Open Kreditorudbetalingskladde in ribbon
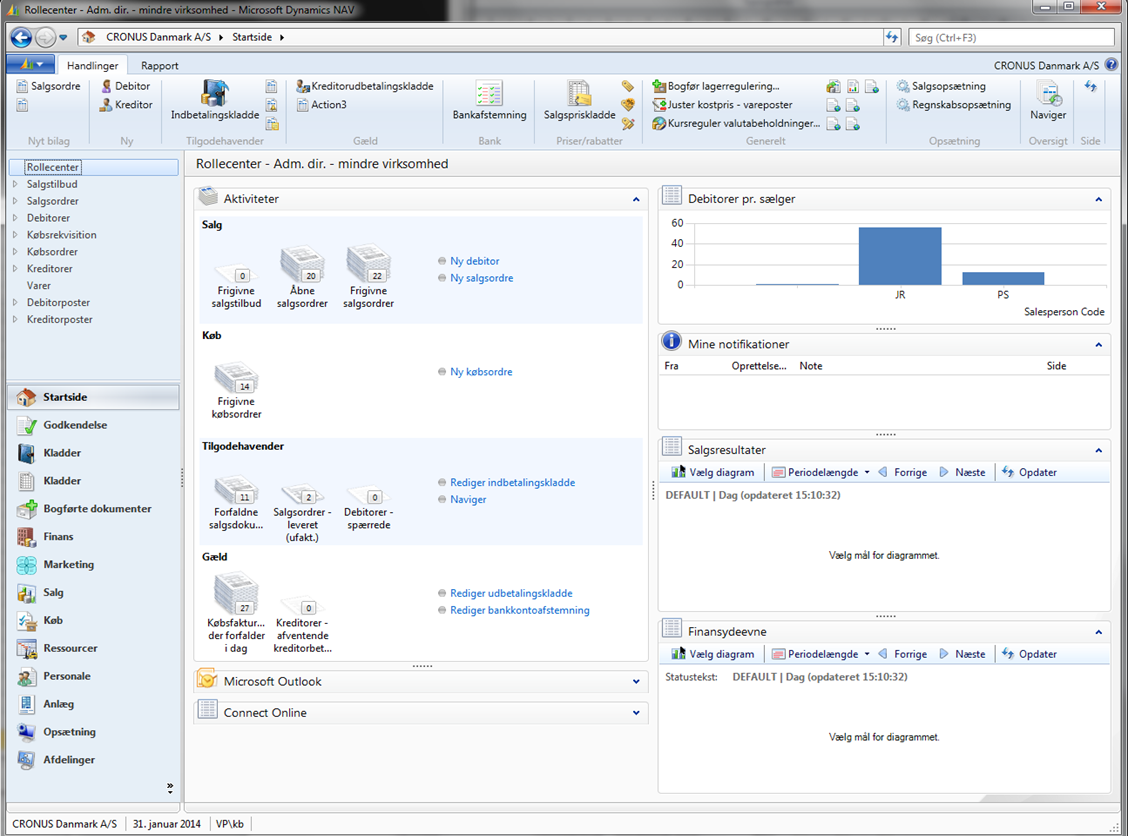The image size is (1128, 836). pos(365,86)
